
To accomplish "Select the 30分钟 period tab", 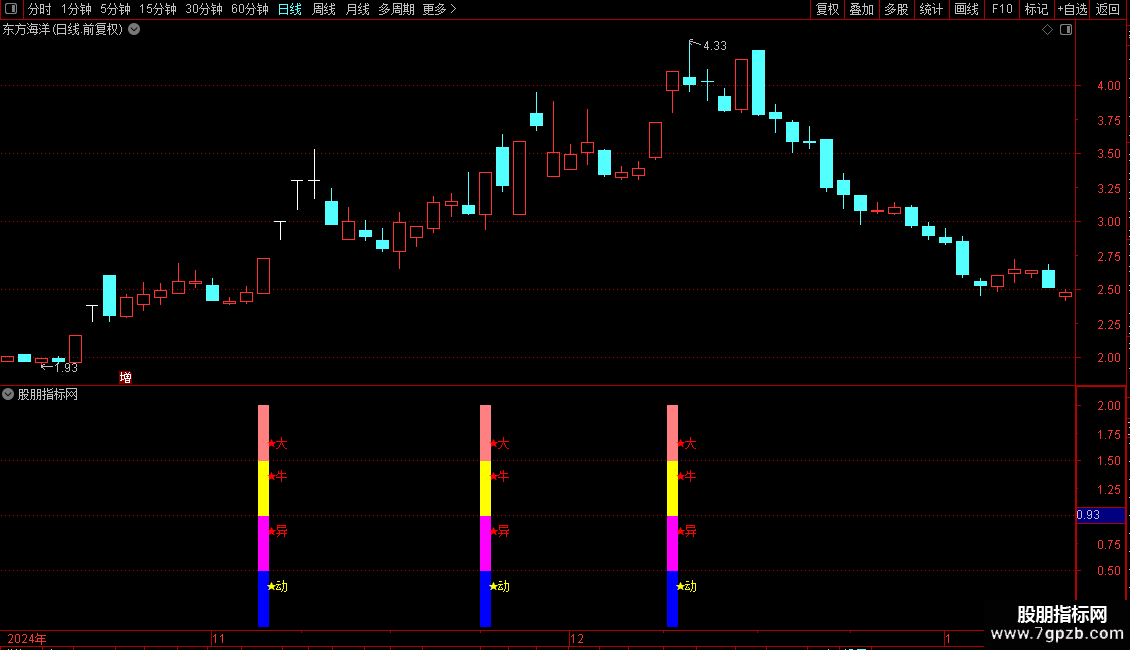I will pyautogui.click(x=203, y=9).
